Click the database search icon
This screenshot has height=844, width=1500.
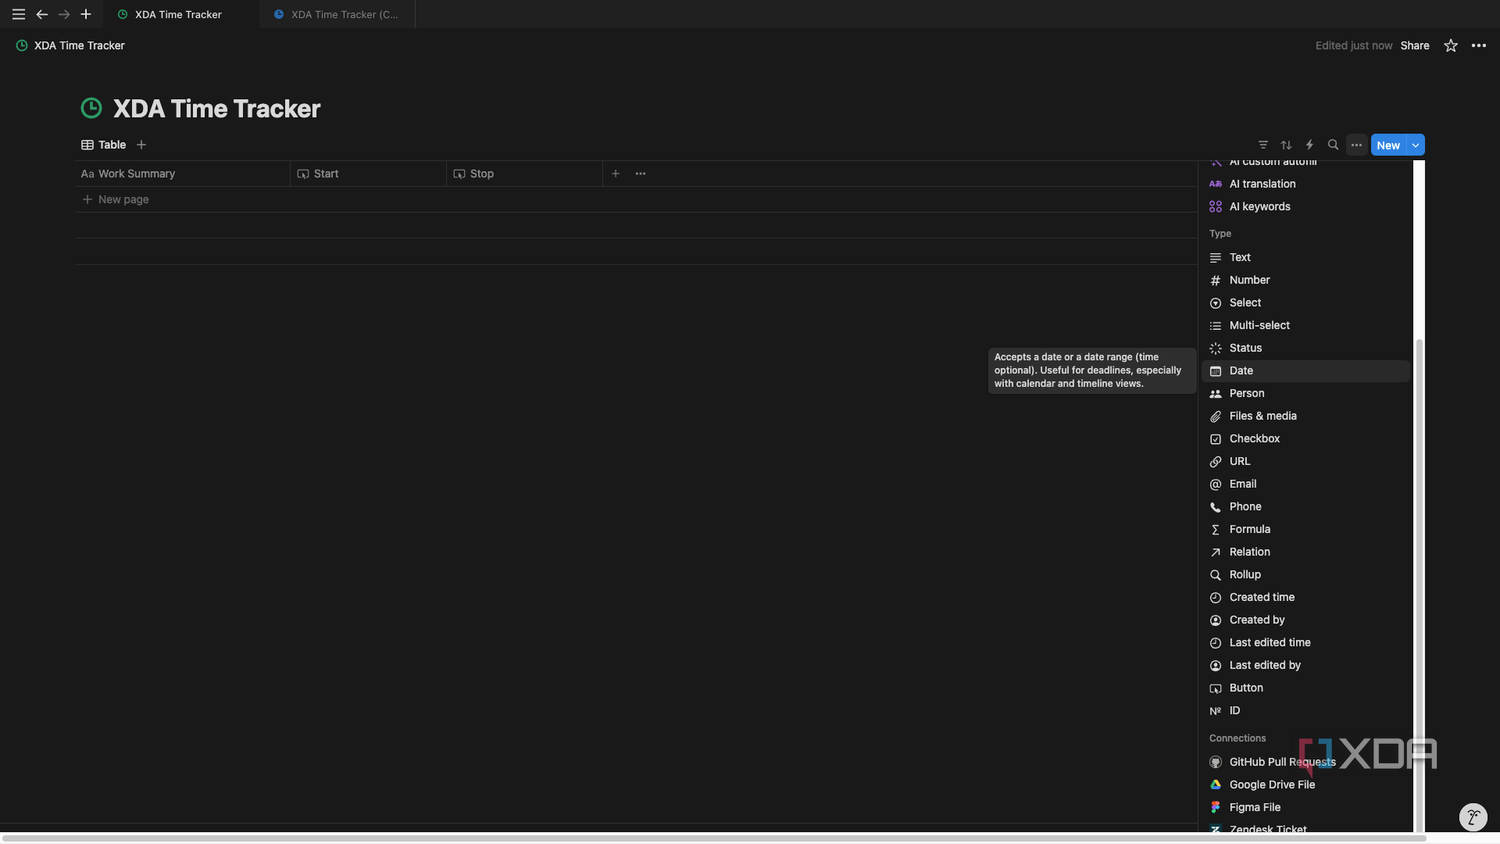click(x=1333, y=145)
